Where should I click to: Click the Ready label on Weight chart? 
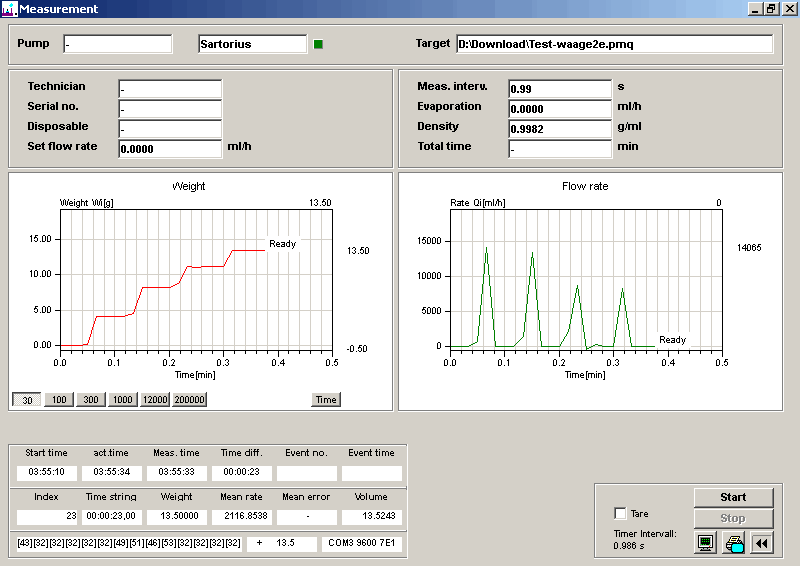click(x=283, y=244)
